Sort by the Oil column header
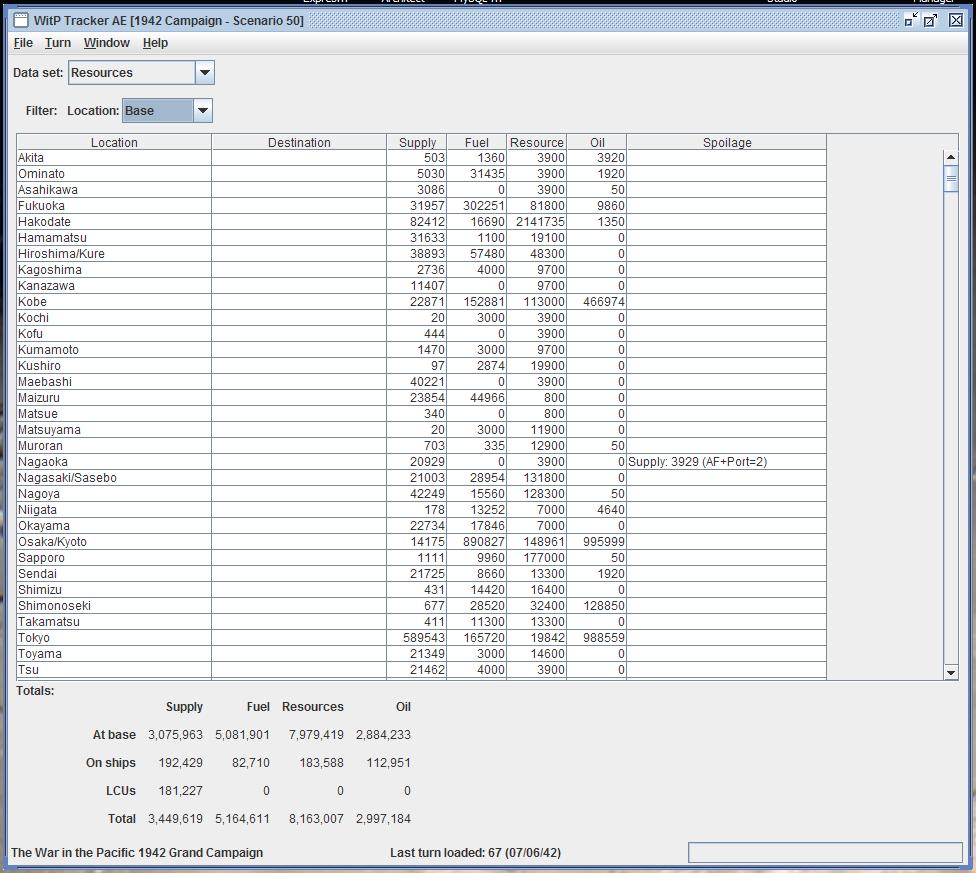The width and height of the screenshot is (976, 873). 597,142
